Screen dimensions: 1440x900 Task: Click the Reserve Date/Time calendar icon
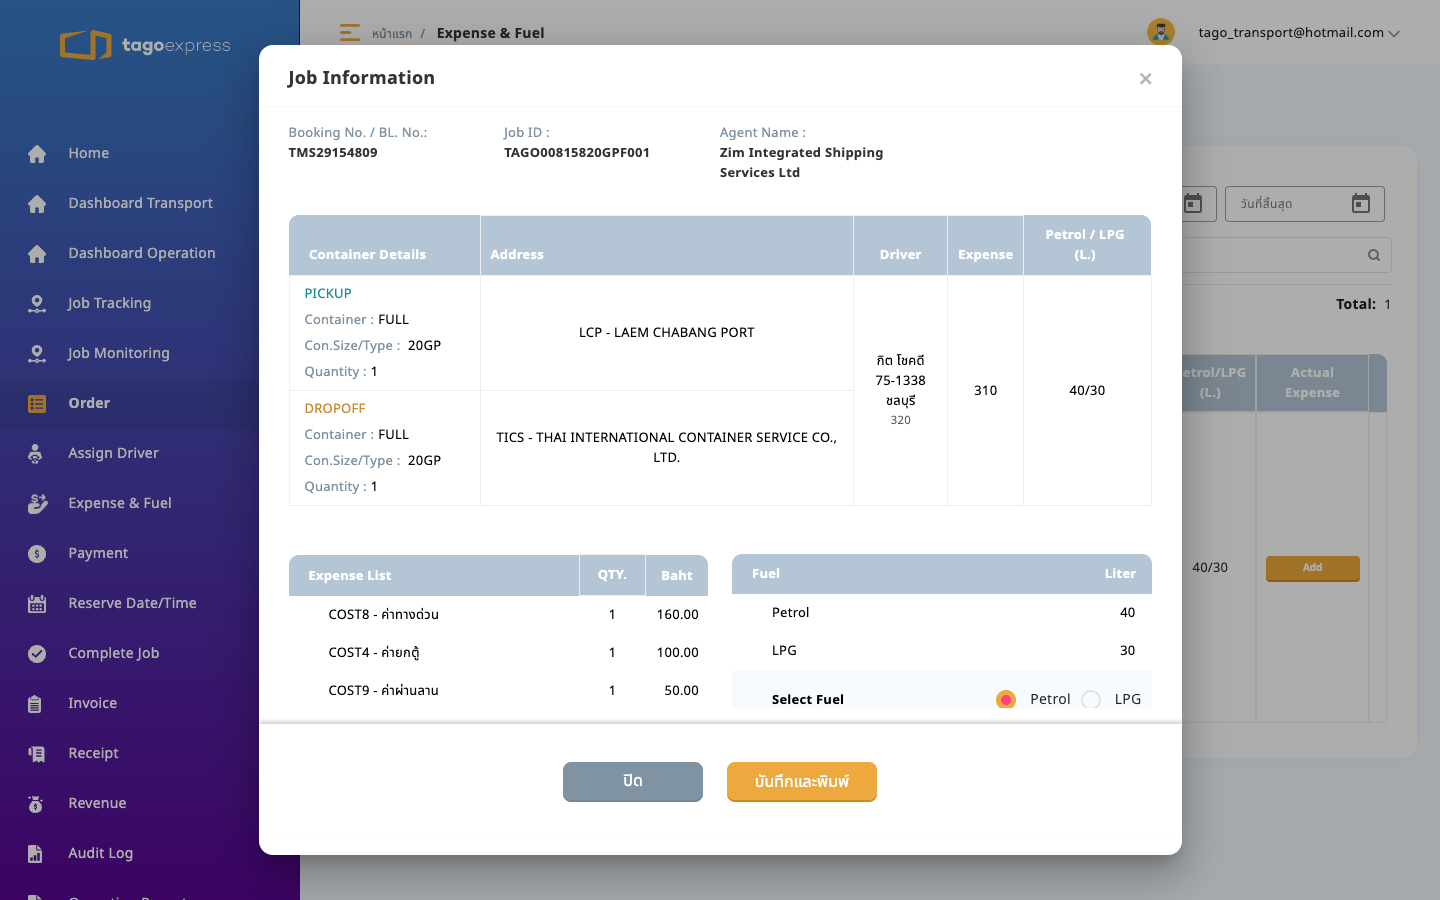[37, 603]
